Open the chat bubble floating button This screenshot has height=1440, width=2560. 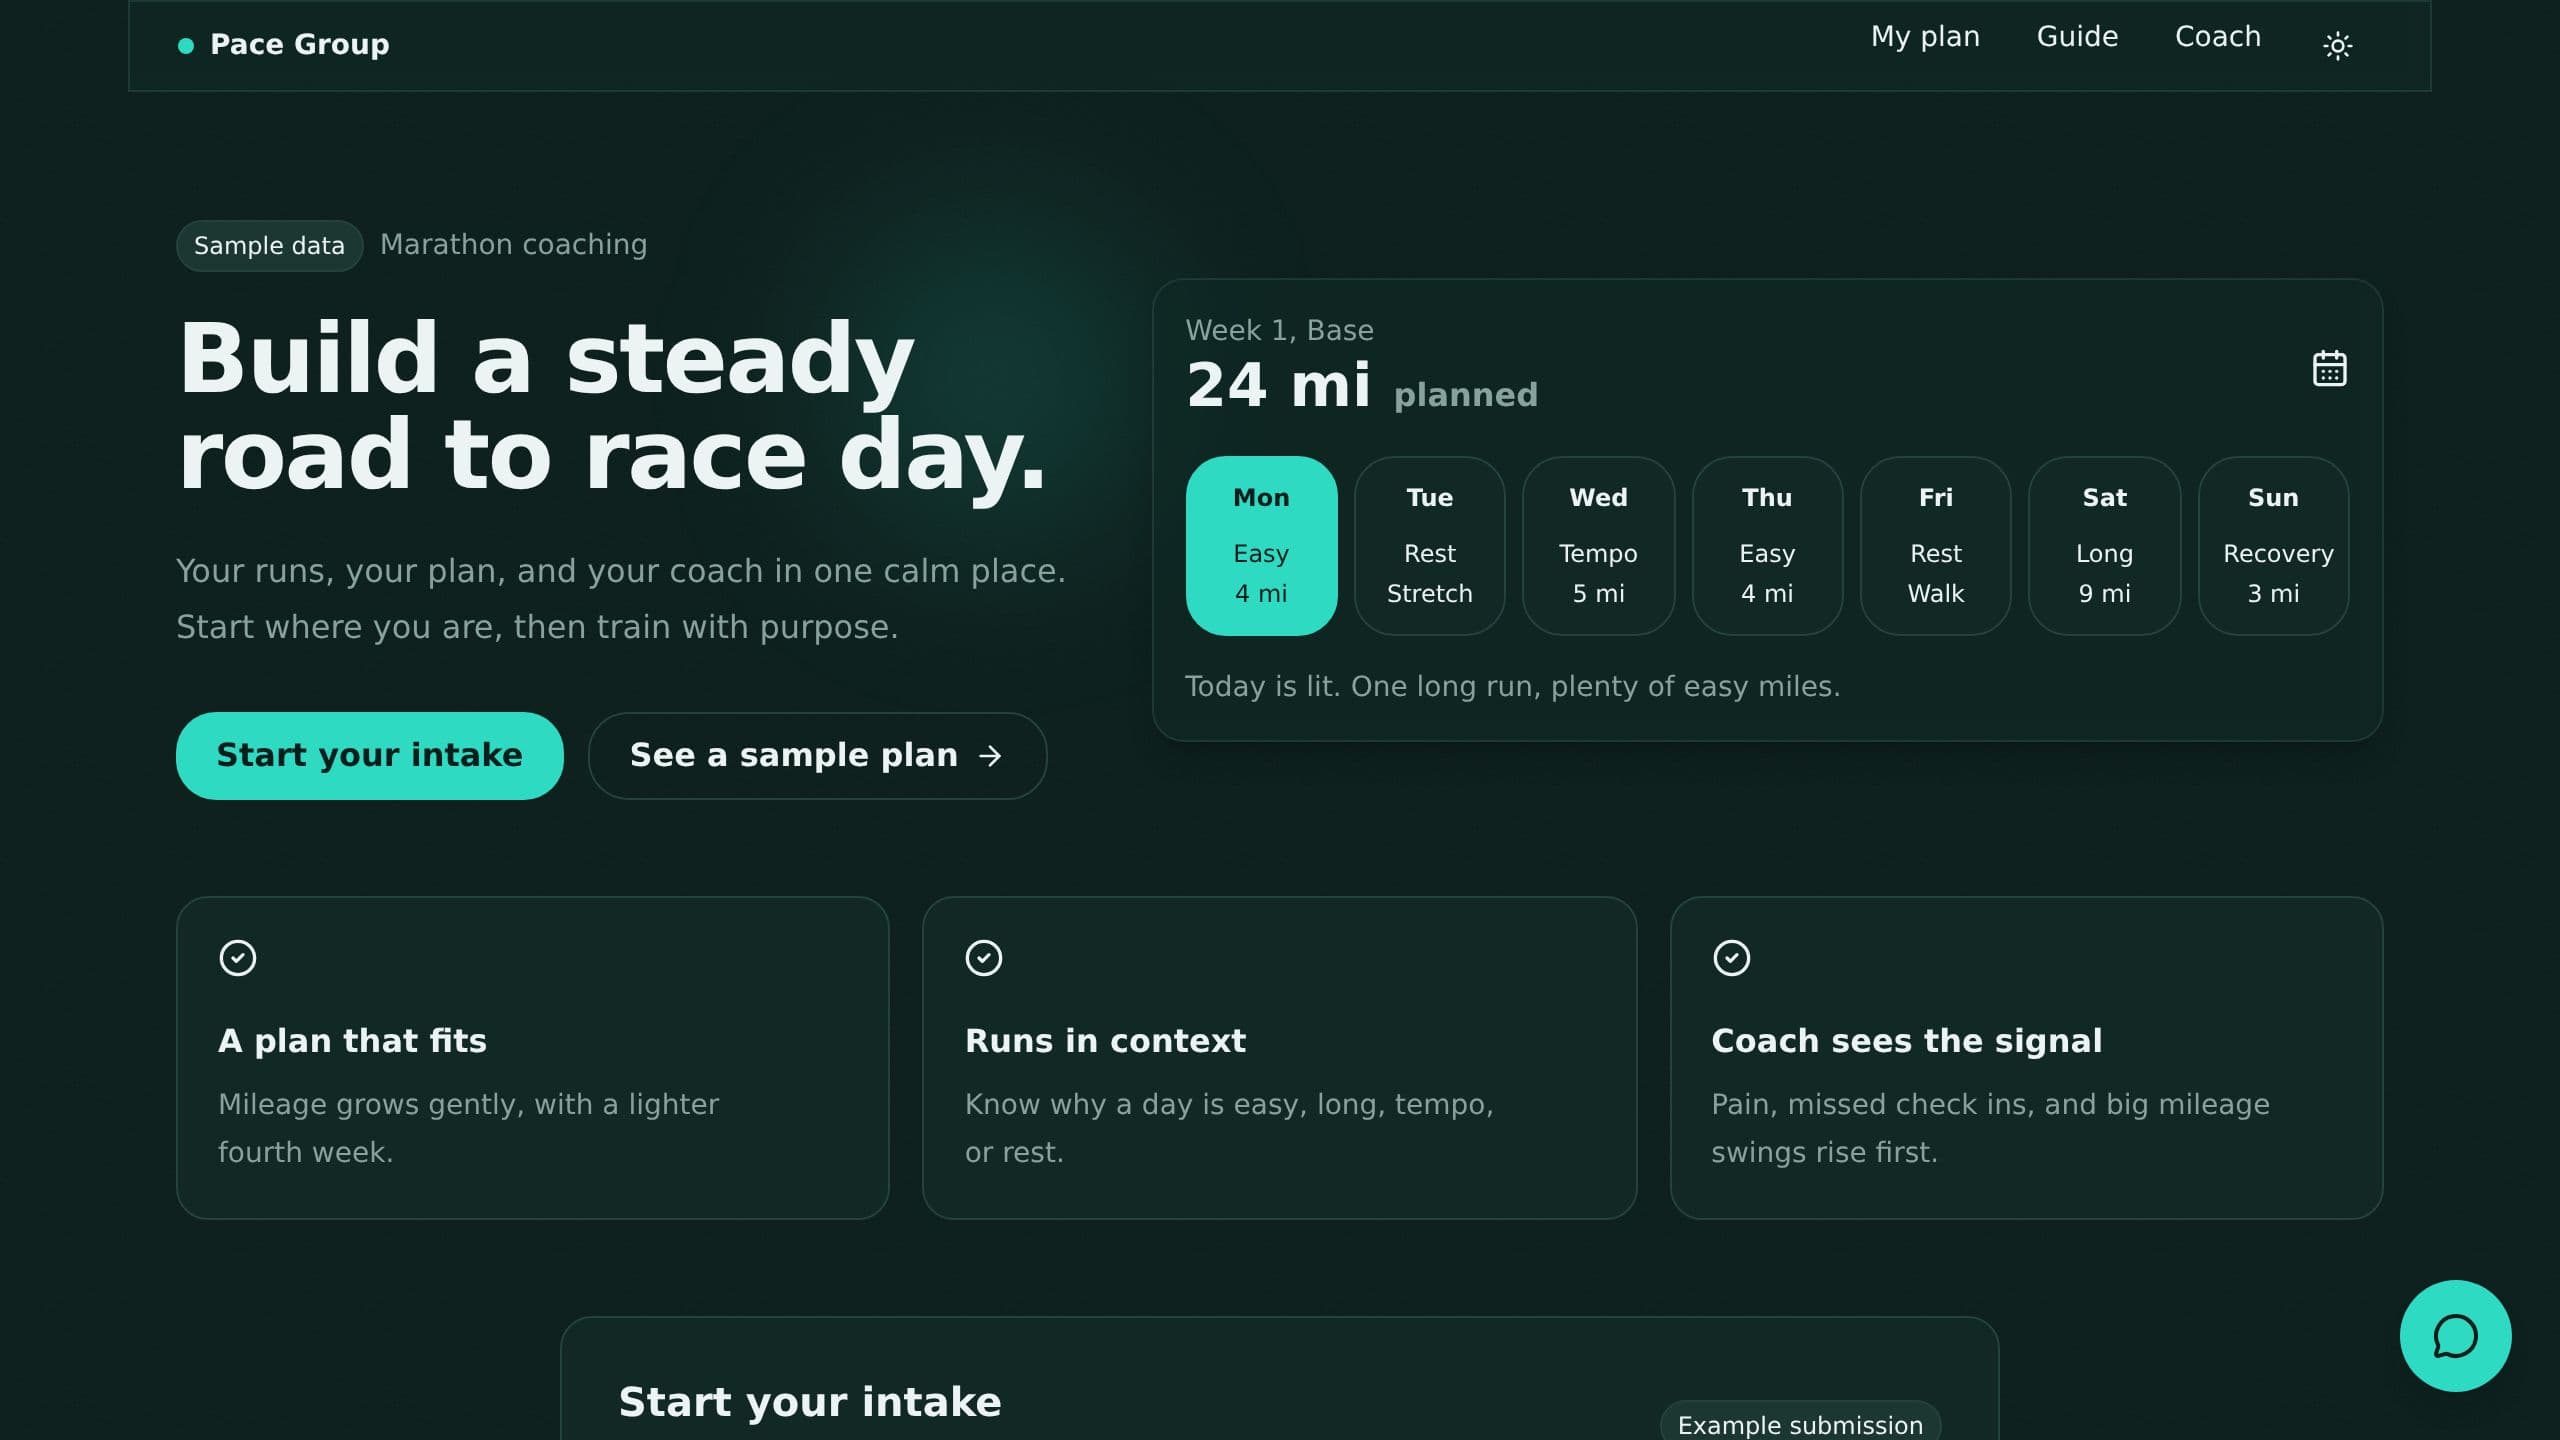[x=2455, y=1336]
